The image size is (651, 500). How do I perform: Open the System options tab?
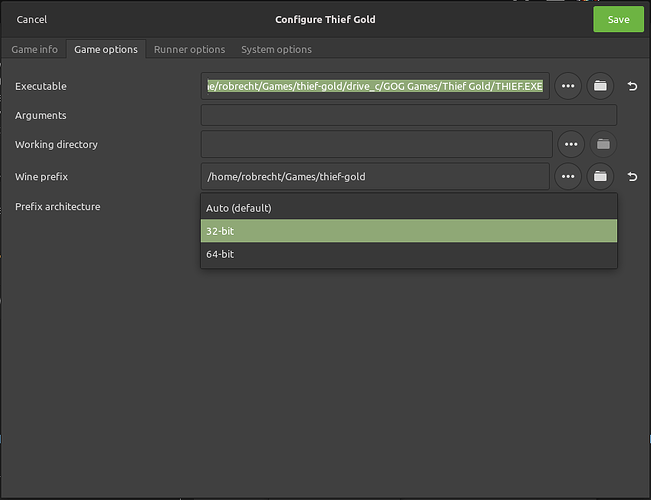pyautogui.click(x=277, y=49)
